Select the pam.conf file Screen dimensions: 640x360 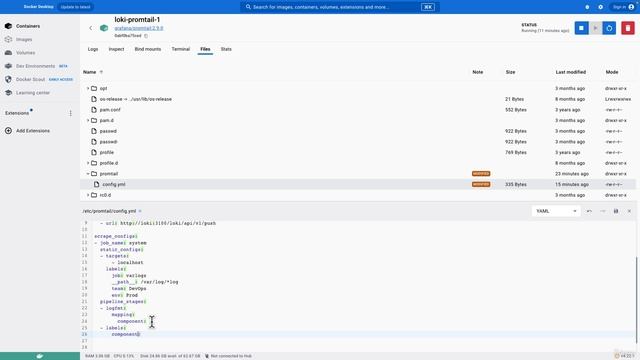110,110
